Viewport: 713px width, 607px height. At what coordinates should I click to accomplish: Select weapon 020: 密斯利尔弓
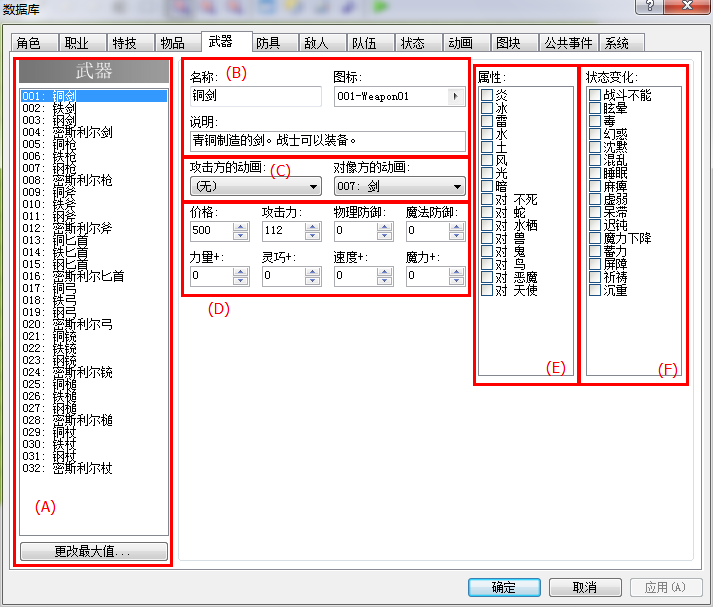pyautogui.click(x=94, y=324)
